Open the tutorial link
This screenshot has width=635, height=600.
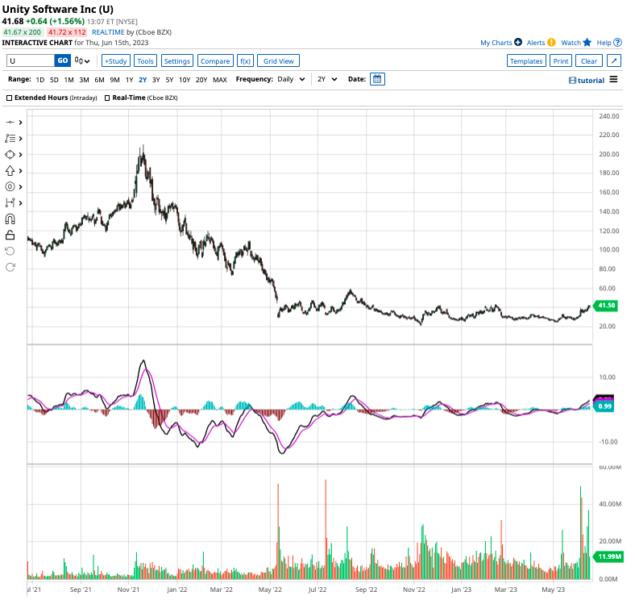[x=587, y=80]
